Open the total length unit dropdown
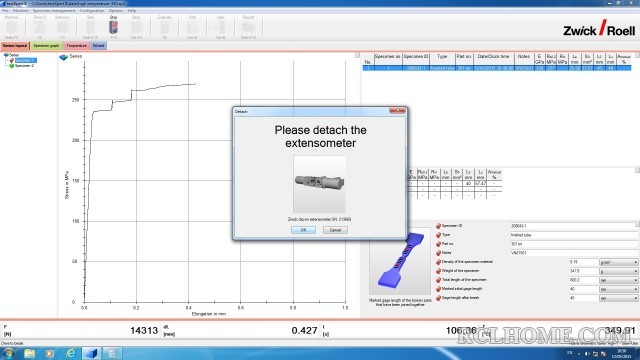Screen dimensions: 640x360 coord(618,280)
